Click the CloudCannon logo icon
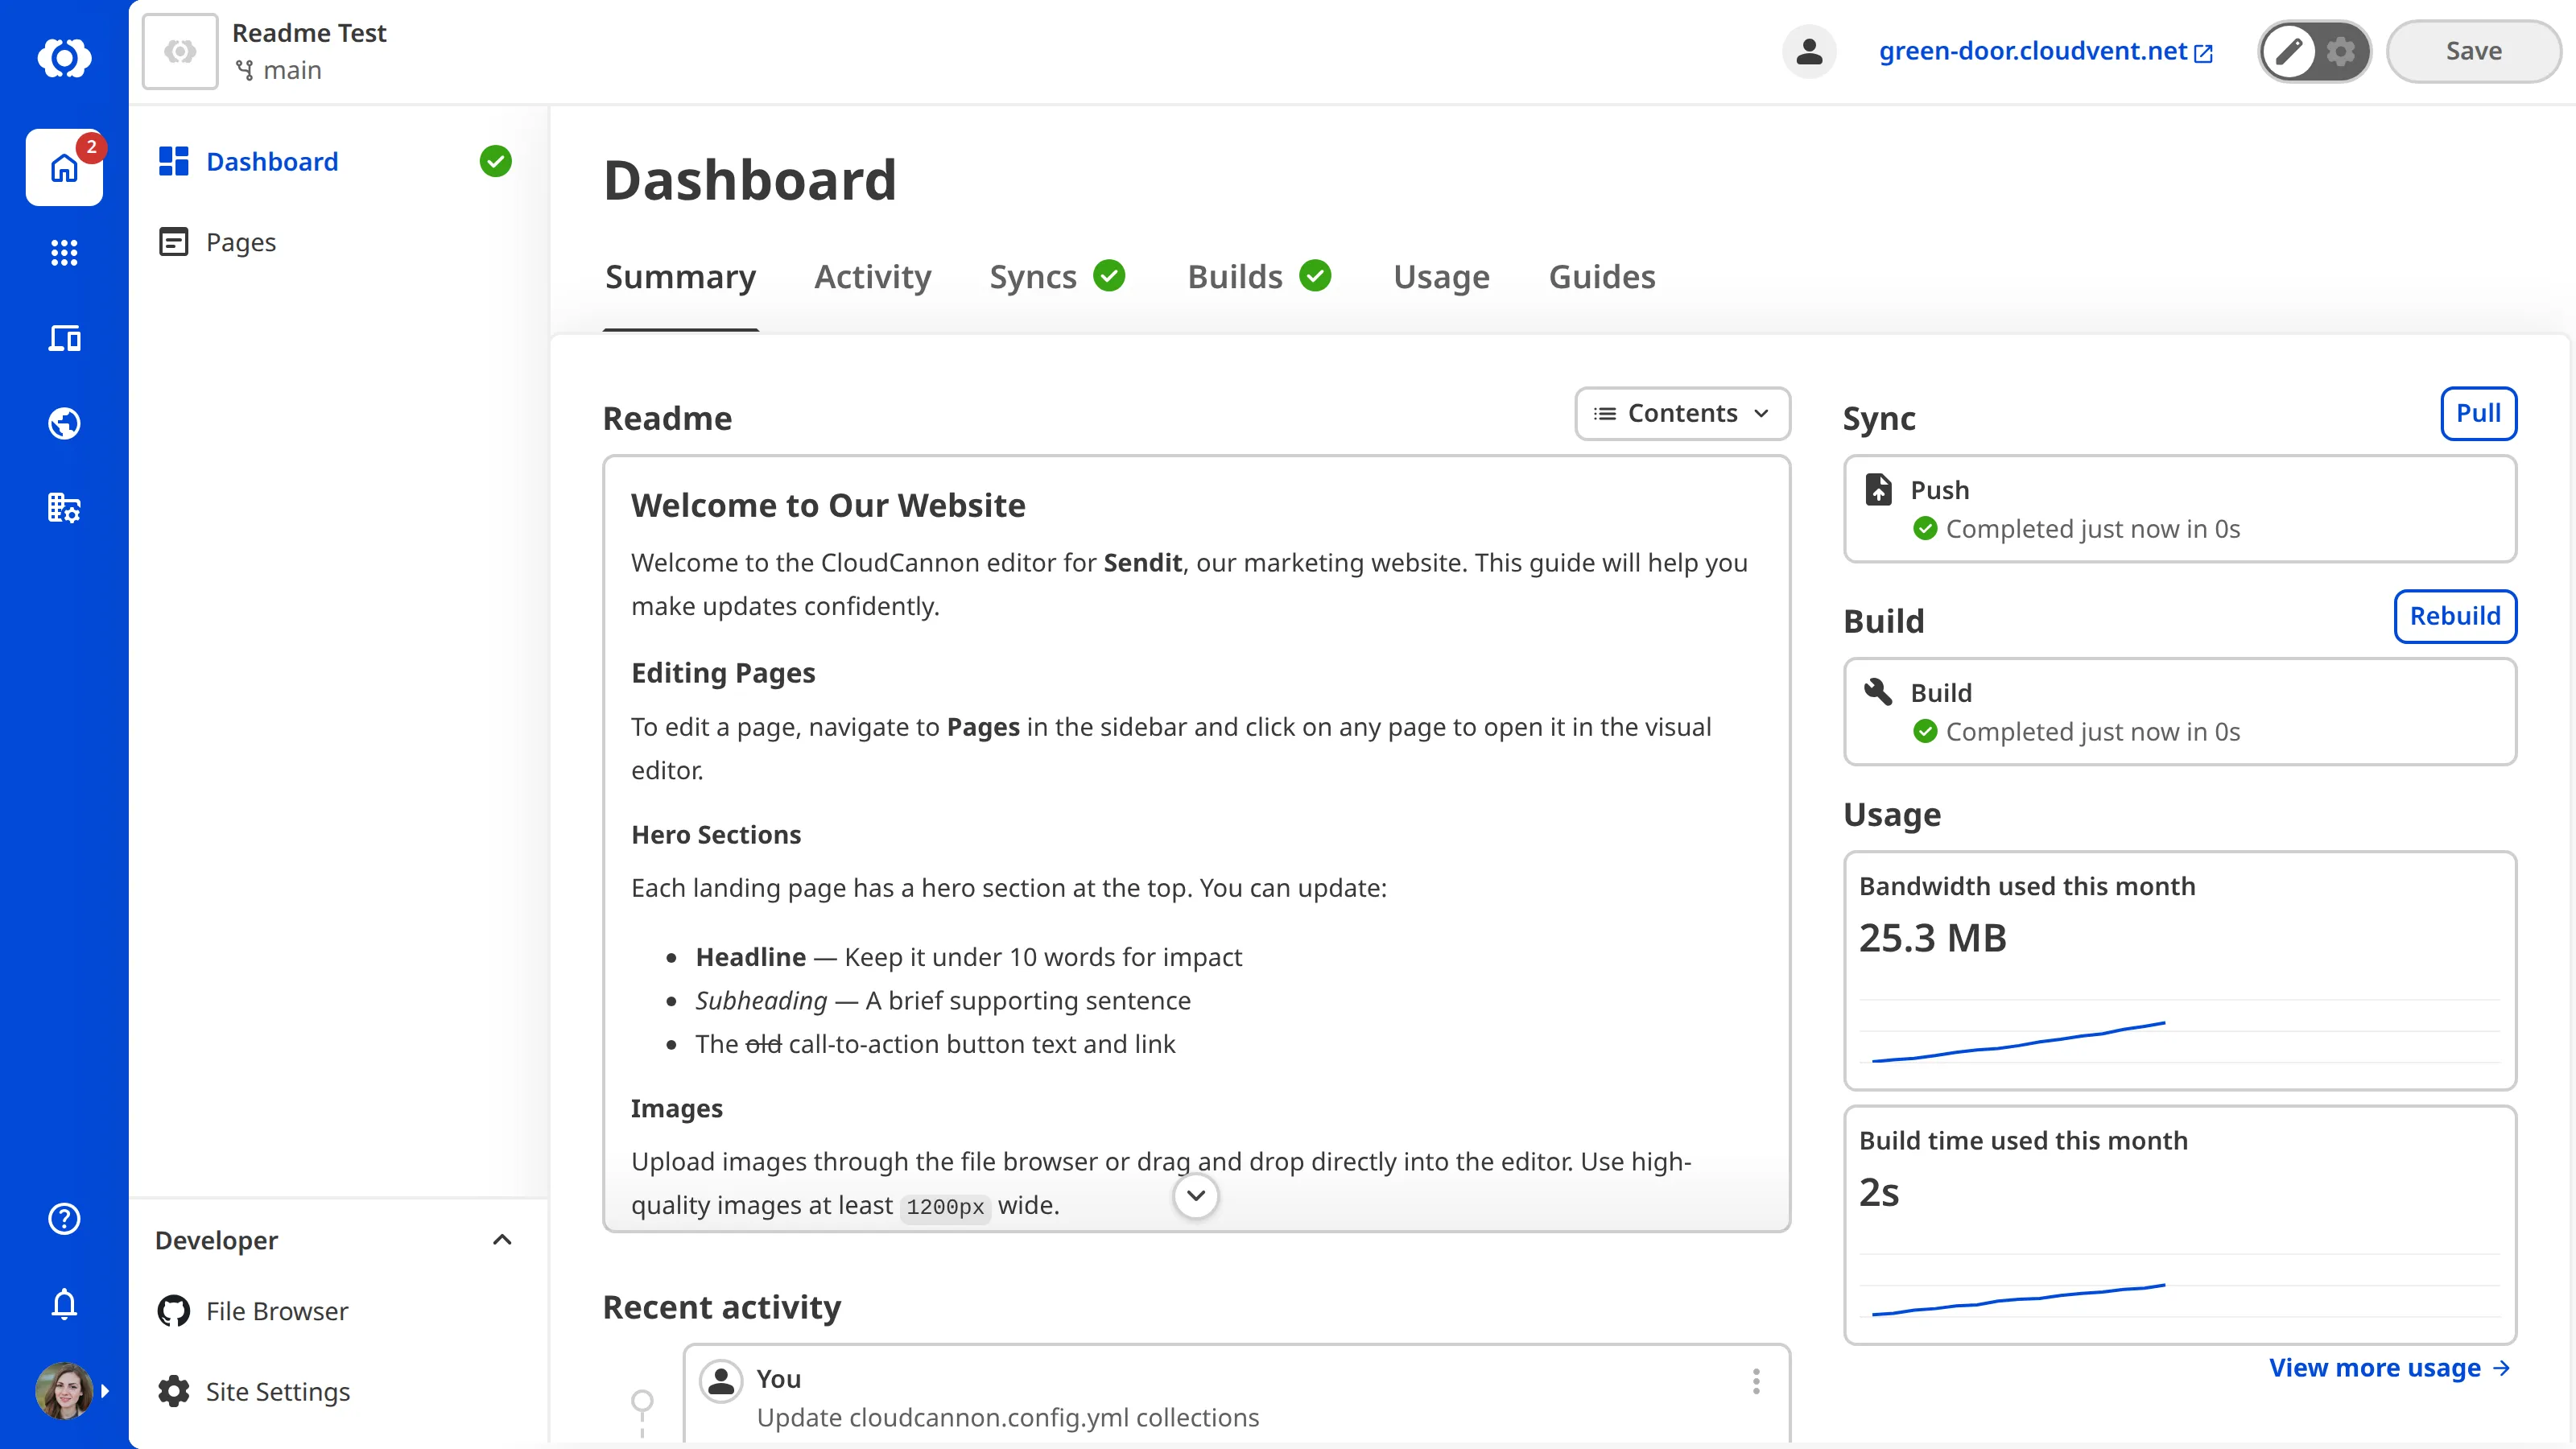 click(x=64, y=57)
